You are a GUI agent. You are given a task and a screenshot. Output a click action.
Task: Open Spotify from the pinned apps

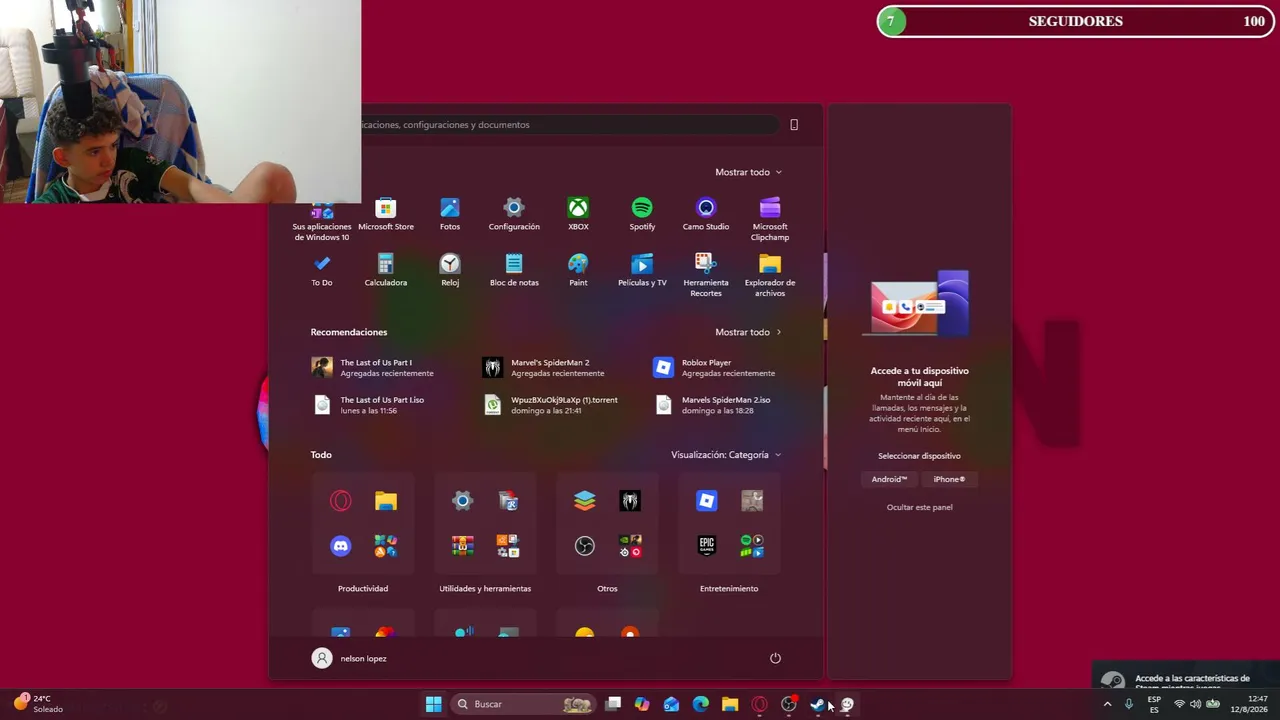pyautogui.click(x=642, y=215)
